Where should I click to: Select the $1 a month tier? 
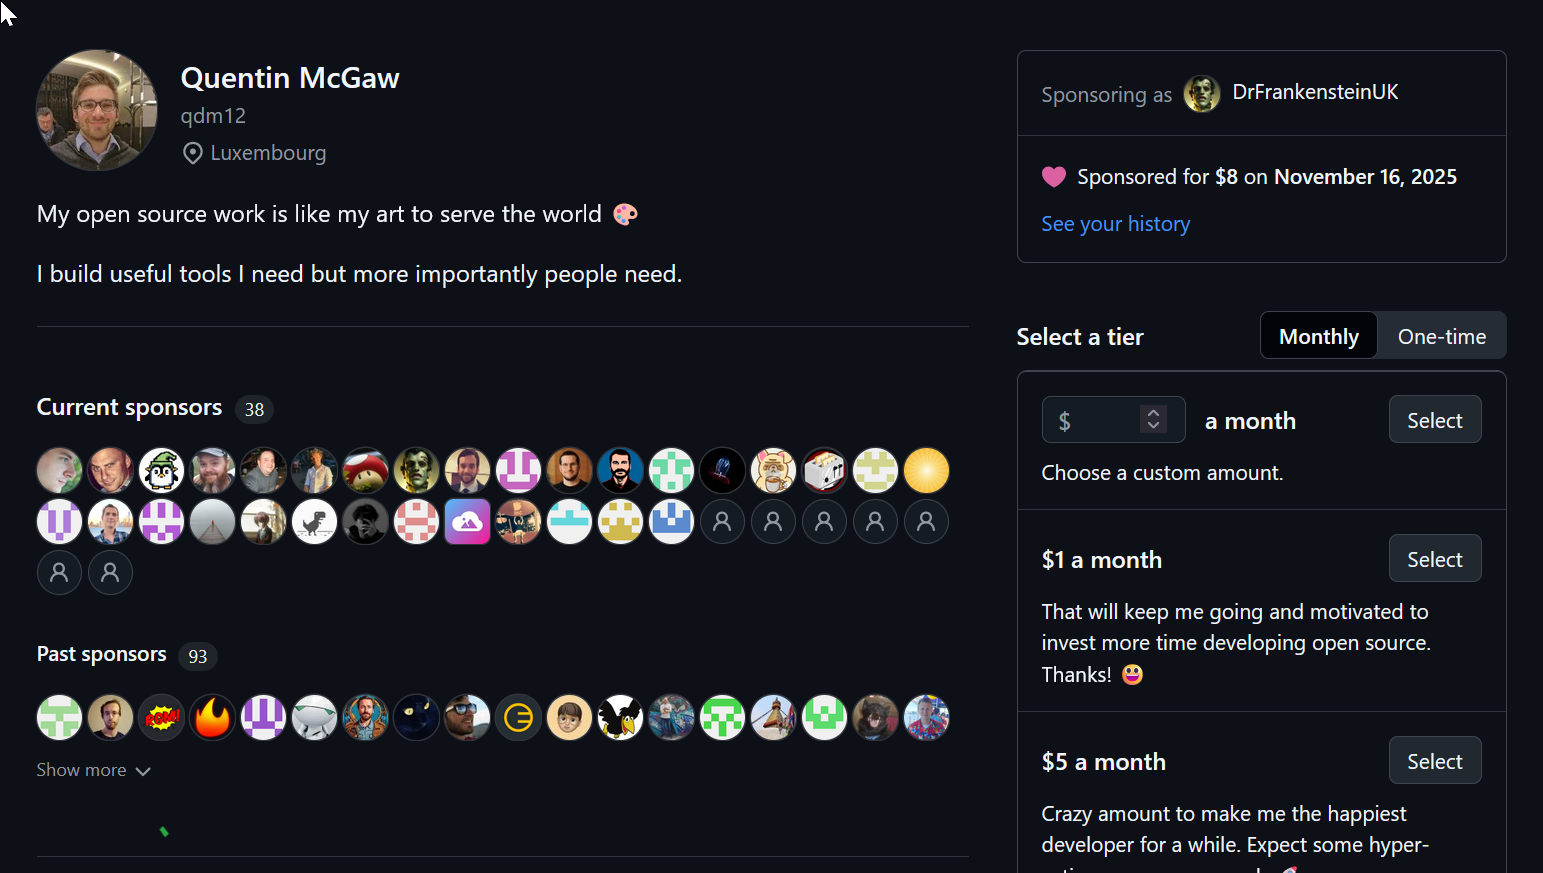click(1434, 559)
